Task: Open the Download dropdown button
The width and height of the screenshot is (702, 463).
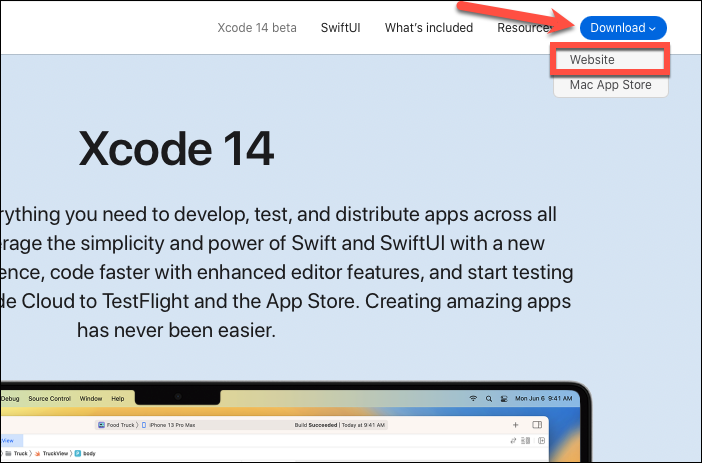Action: click(x=623, y=28)
